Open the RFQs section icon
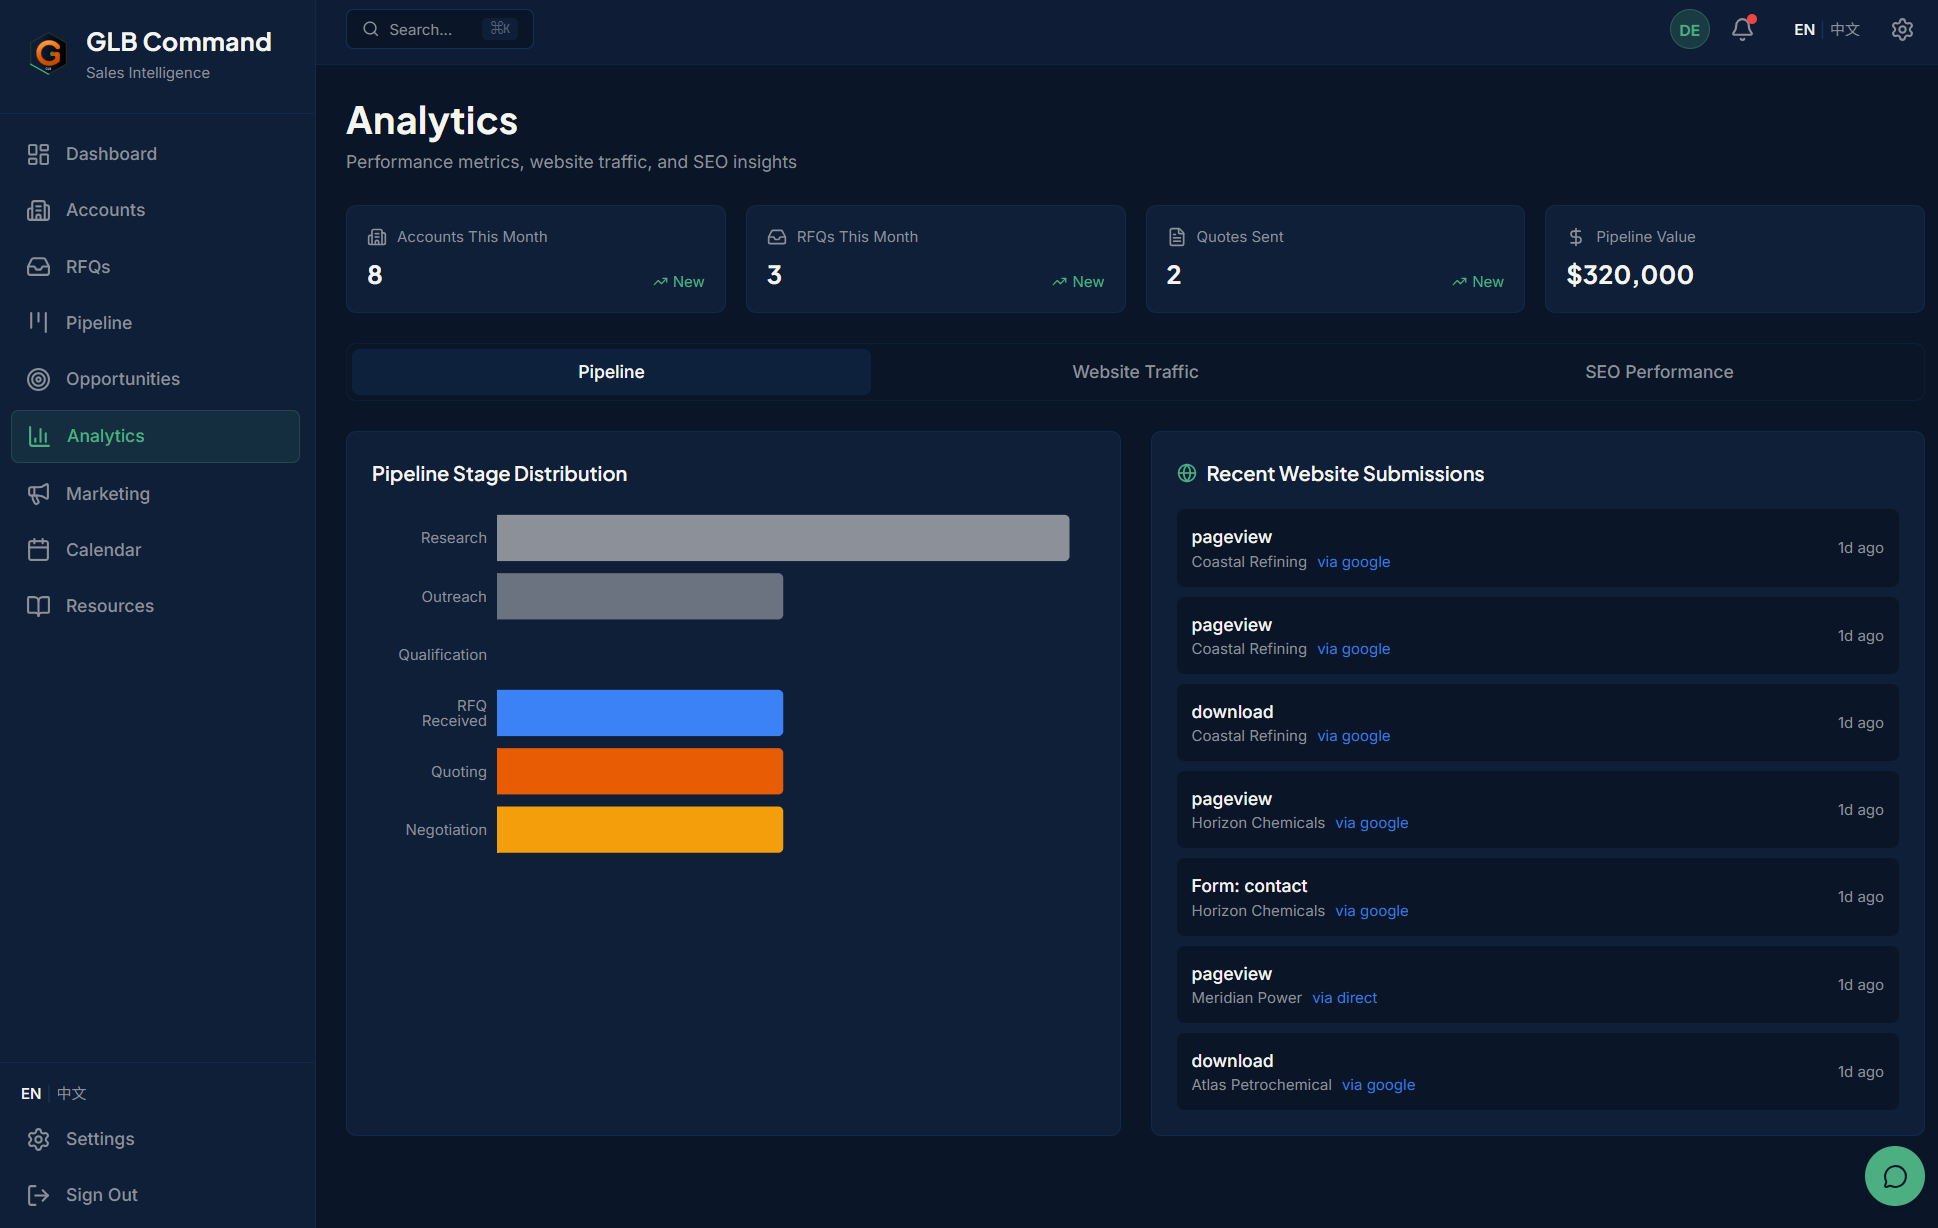Screen dimensions: 1938x1228 pos(38,266)
